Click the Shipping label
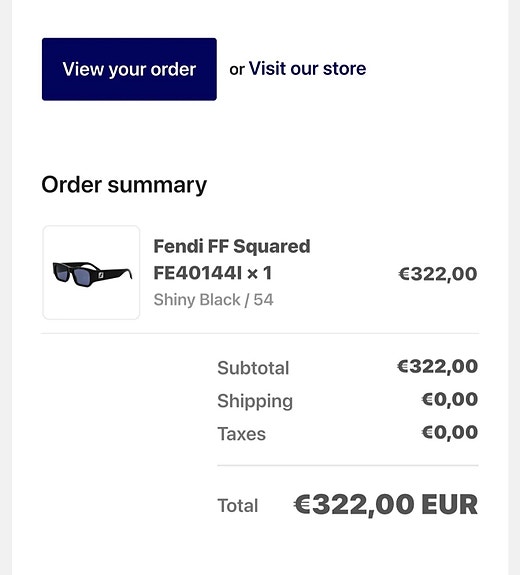 pyautogui.click(x=255, y=401)
